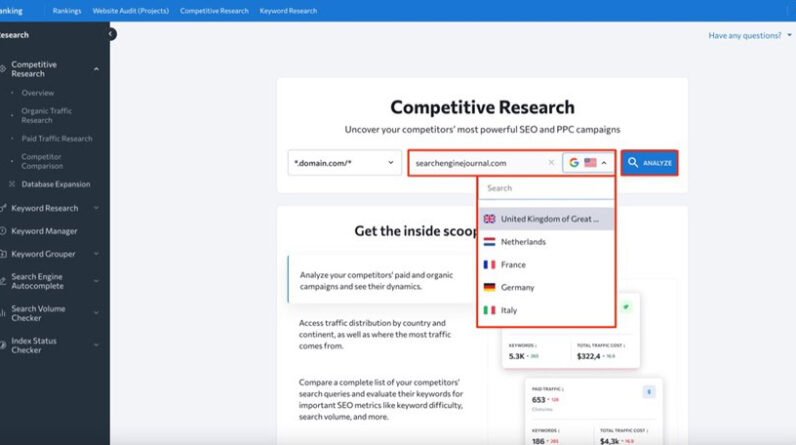The image size is (796, 445).
Task: Select United Kingdom from country list
Action: click(x=546, y=219)
